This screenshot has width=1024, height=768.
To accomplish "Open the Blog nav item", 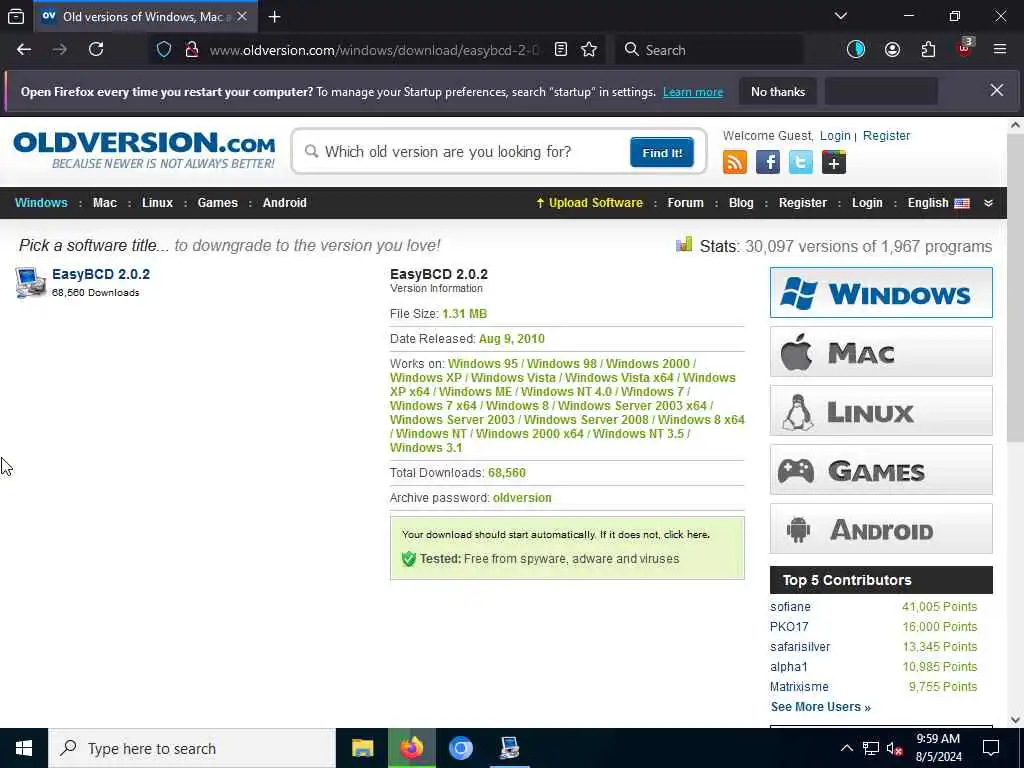I will pos(741,203).
